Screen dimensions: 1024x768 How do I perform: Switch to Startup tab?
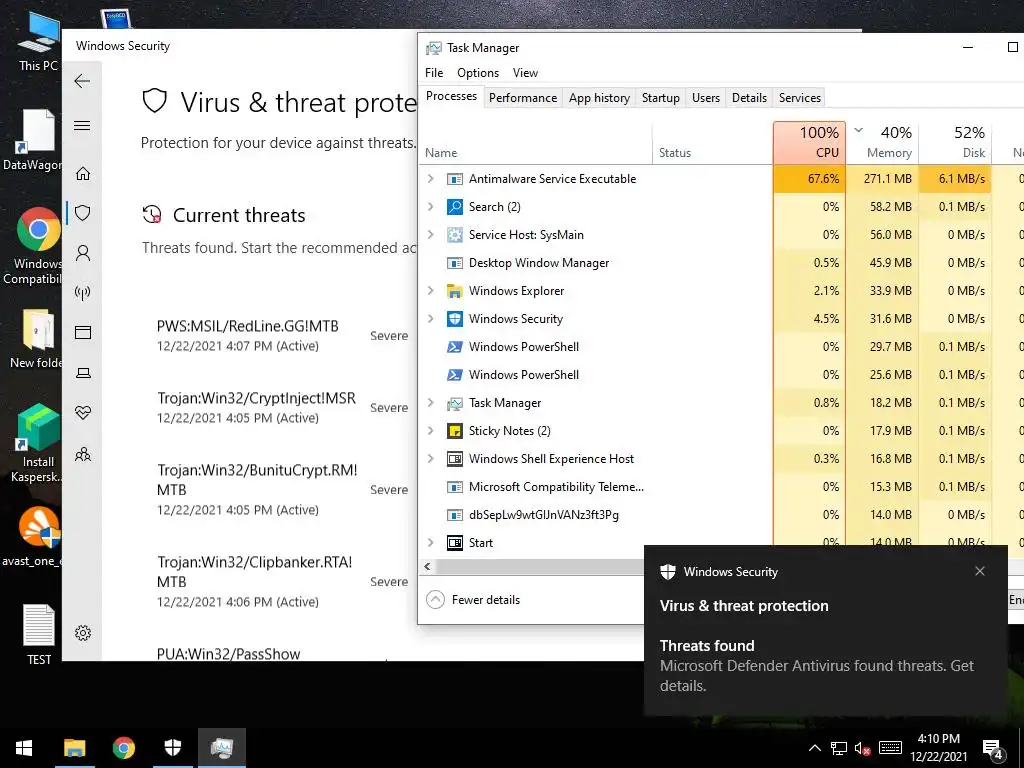(x=660, y=98)
